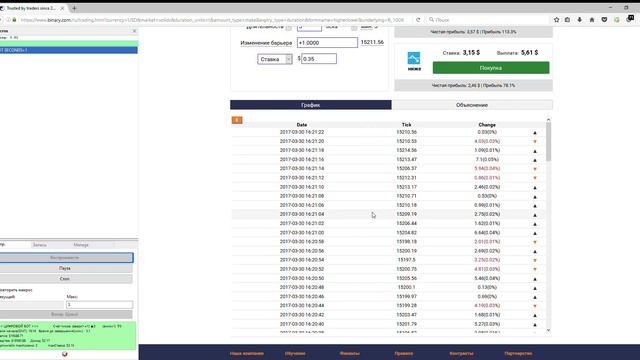Click scroll-down arrow of tick table
The width and height of the screenshot is (640, 360).
pyautogui.click(x=548, y=330)
